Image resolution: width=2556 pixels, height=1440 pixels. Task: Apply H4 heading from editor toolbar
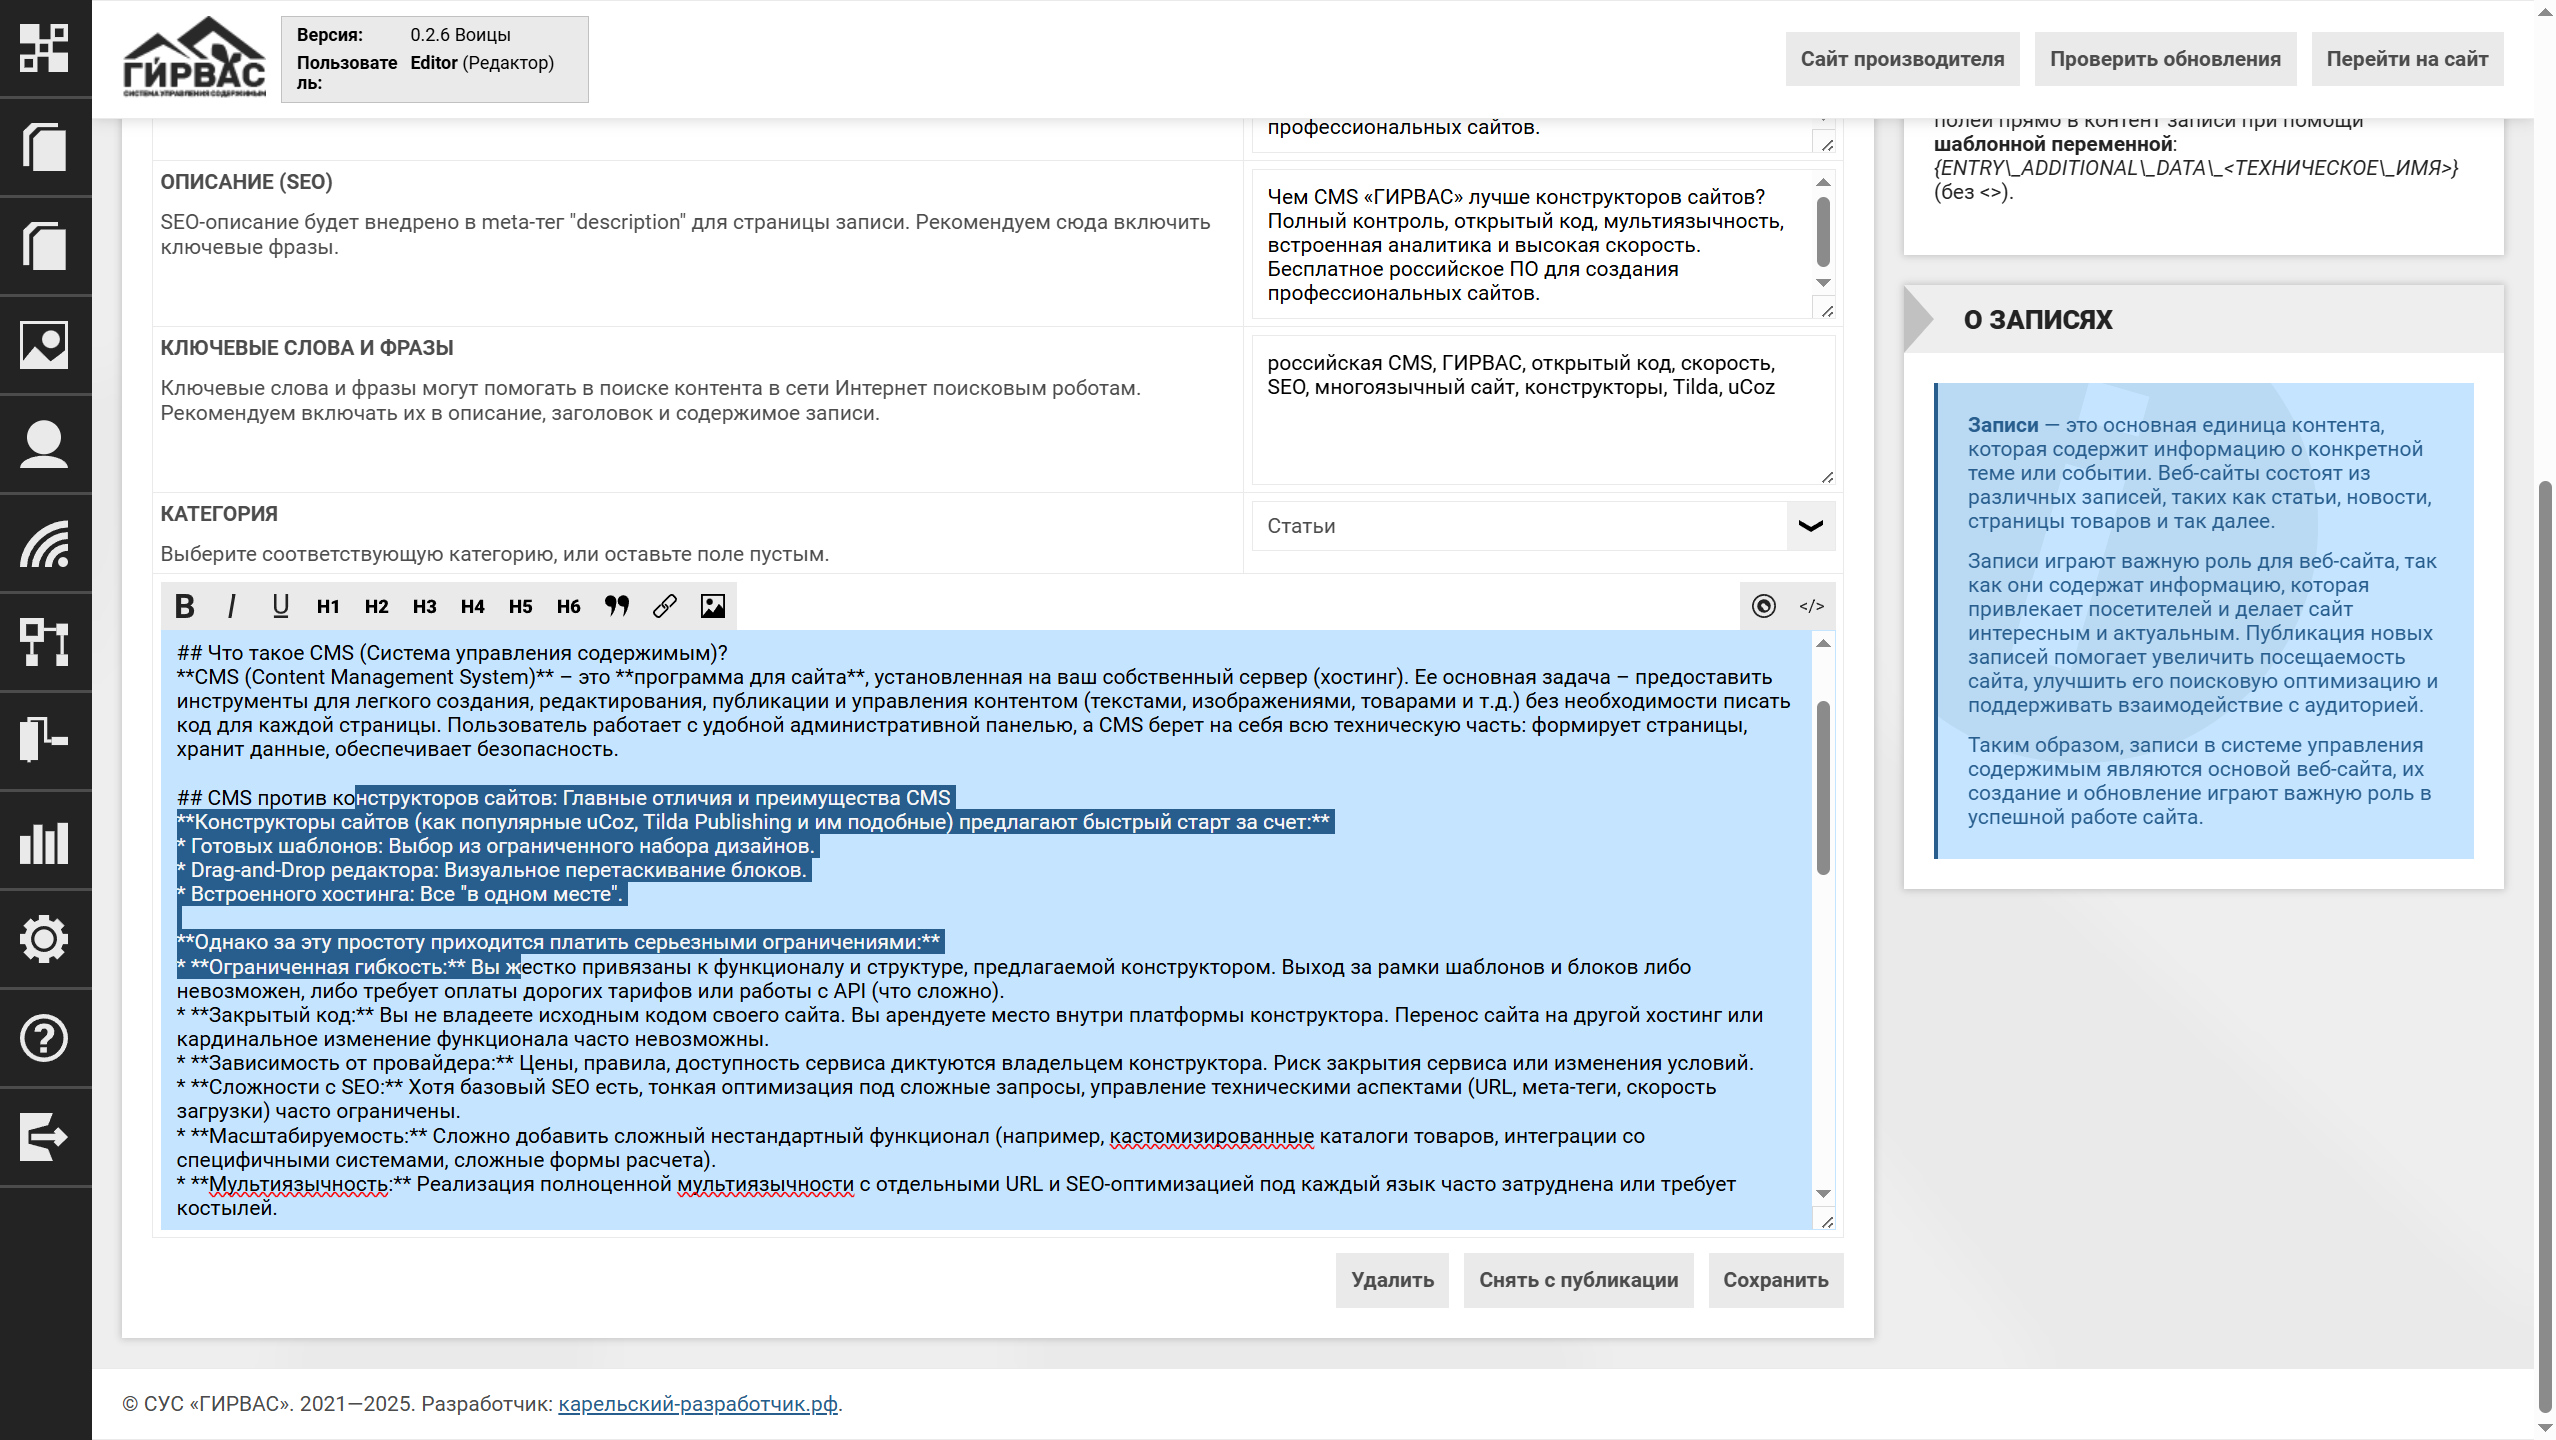click(472, 606)
